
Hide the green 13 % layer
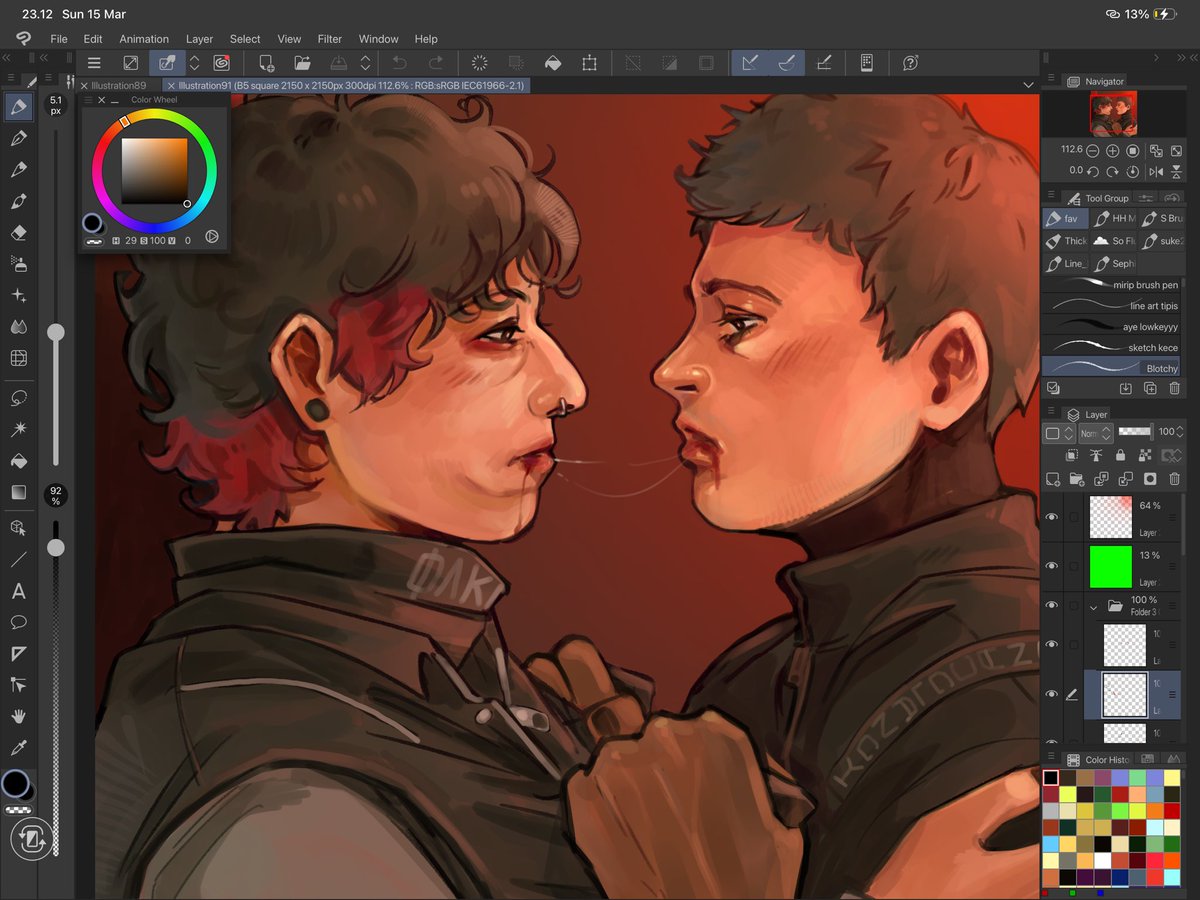pyautogui.click(x=1052, y=566)
